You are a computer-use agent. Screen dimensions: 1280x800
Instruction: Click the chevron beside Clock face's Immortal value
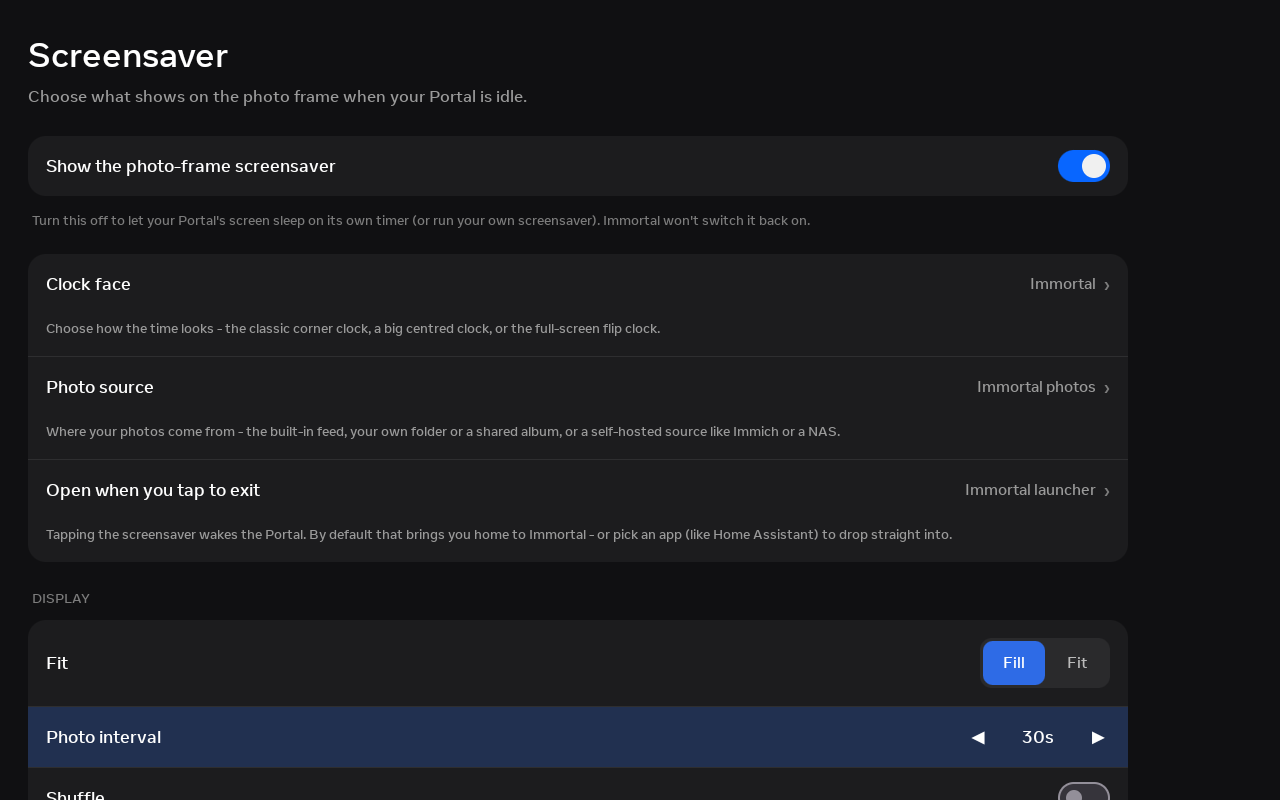[1107, 285]
